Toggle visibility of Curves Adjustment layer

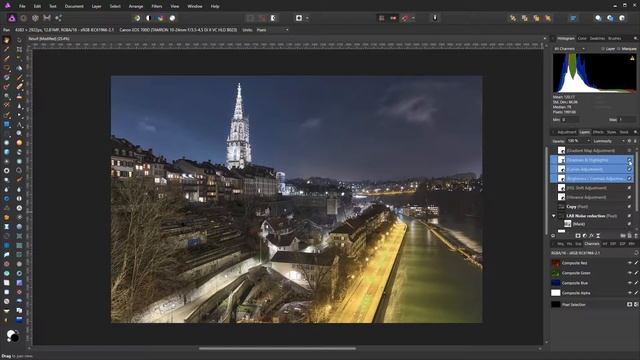tap(629, 169)
